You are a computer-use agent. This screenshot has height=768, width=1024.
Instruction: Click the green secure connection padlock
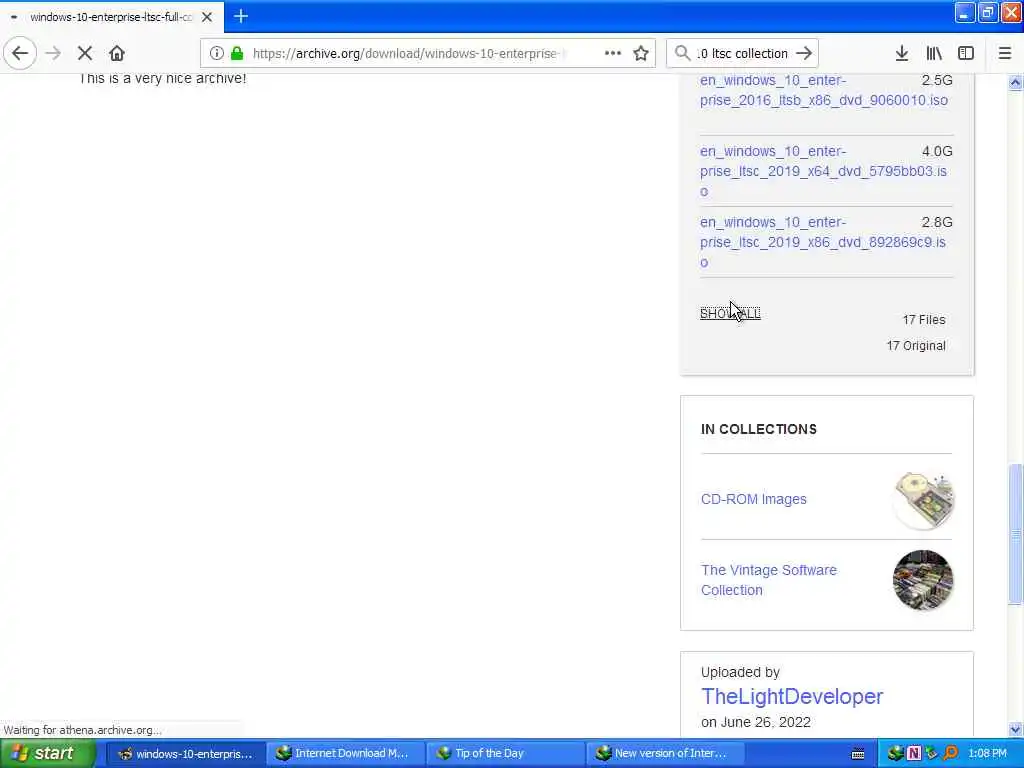coord(237,53)
